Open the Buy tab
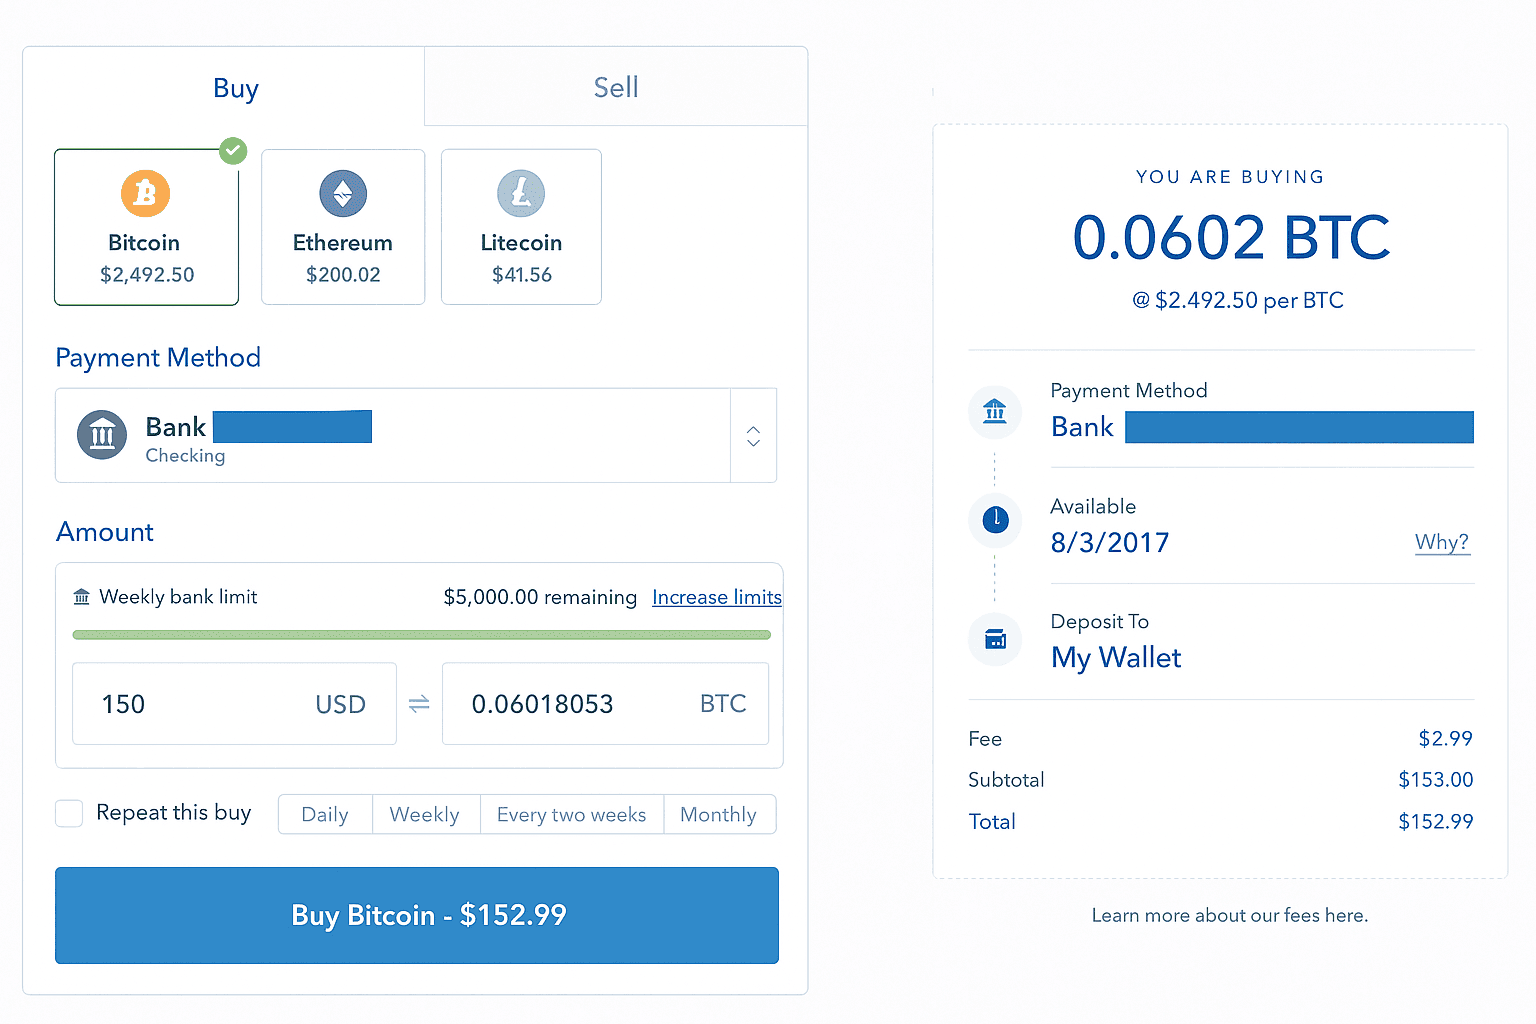Image resolution: width=1536 pixels, height=1024 pixels. [235, 88]
